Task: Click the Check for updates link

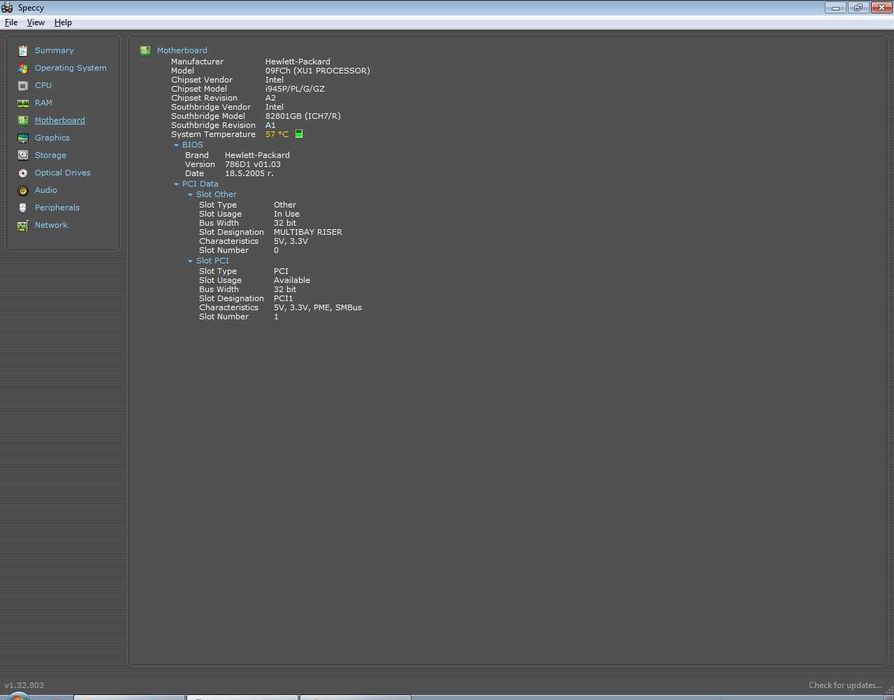Action: 845,685
